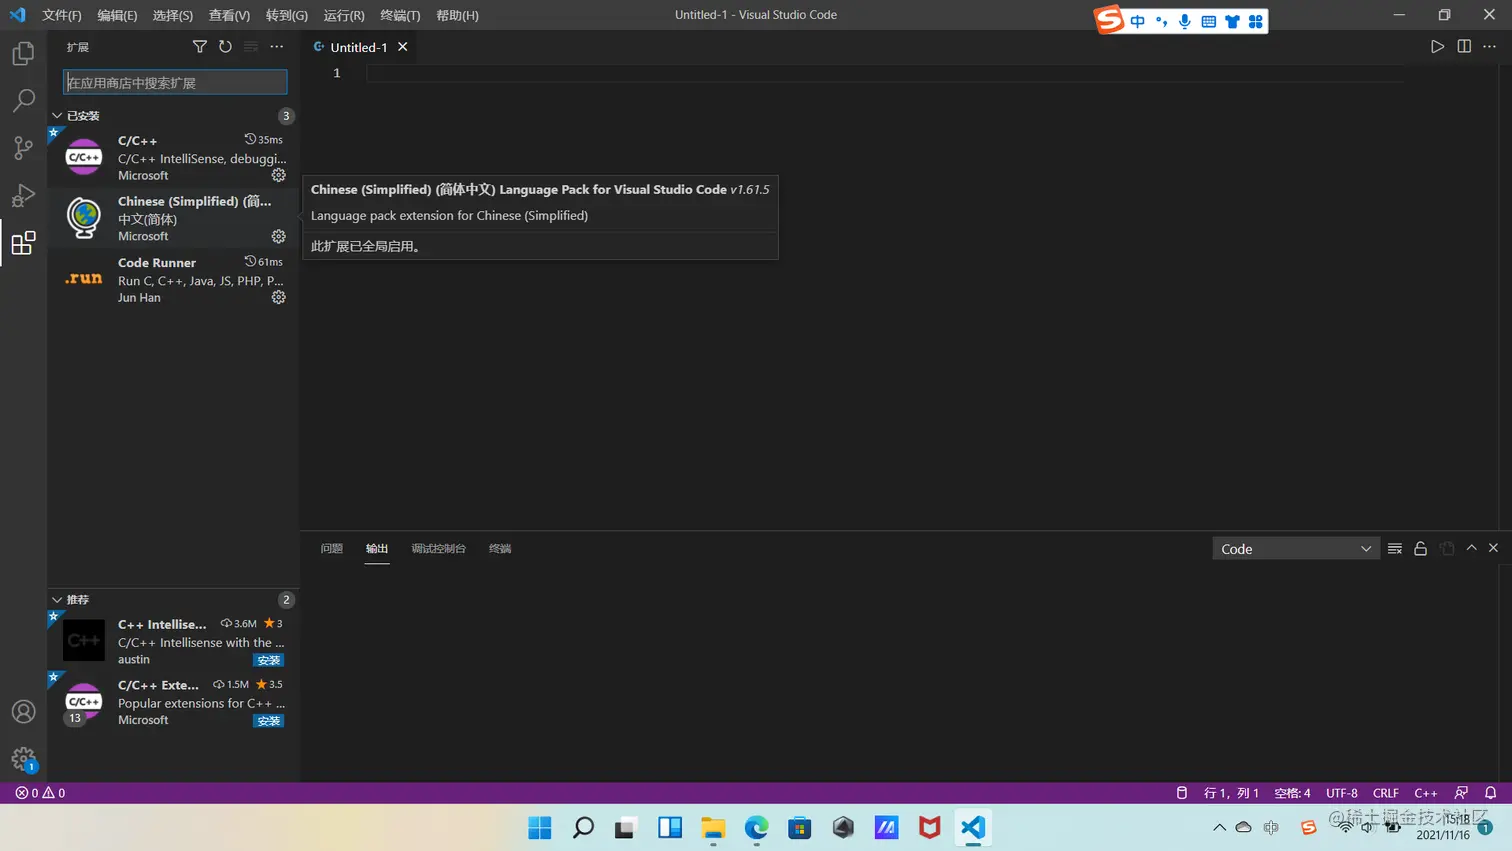Viewport: 1512px width, 851px height.
Task: Open Sogou skin shirt icon
Action: coord(1232,21)
